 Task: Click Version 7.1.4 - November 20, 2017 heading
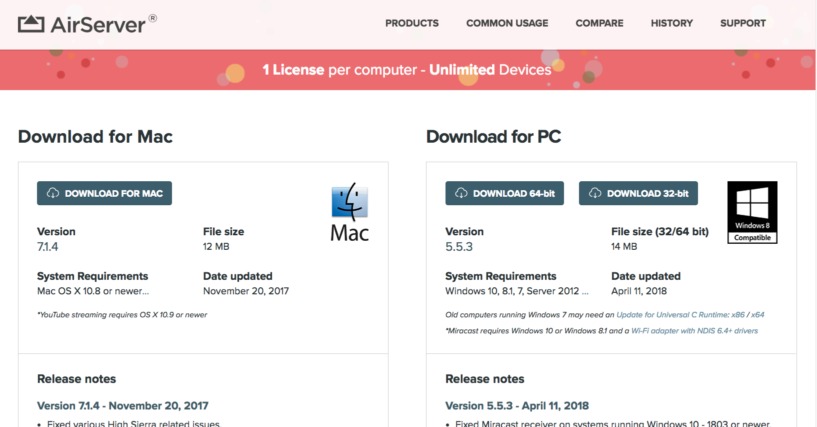[x=122, y=406]
